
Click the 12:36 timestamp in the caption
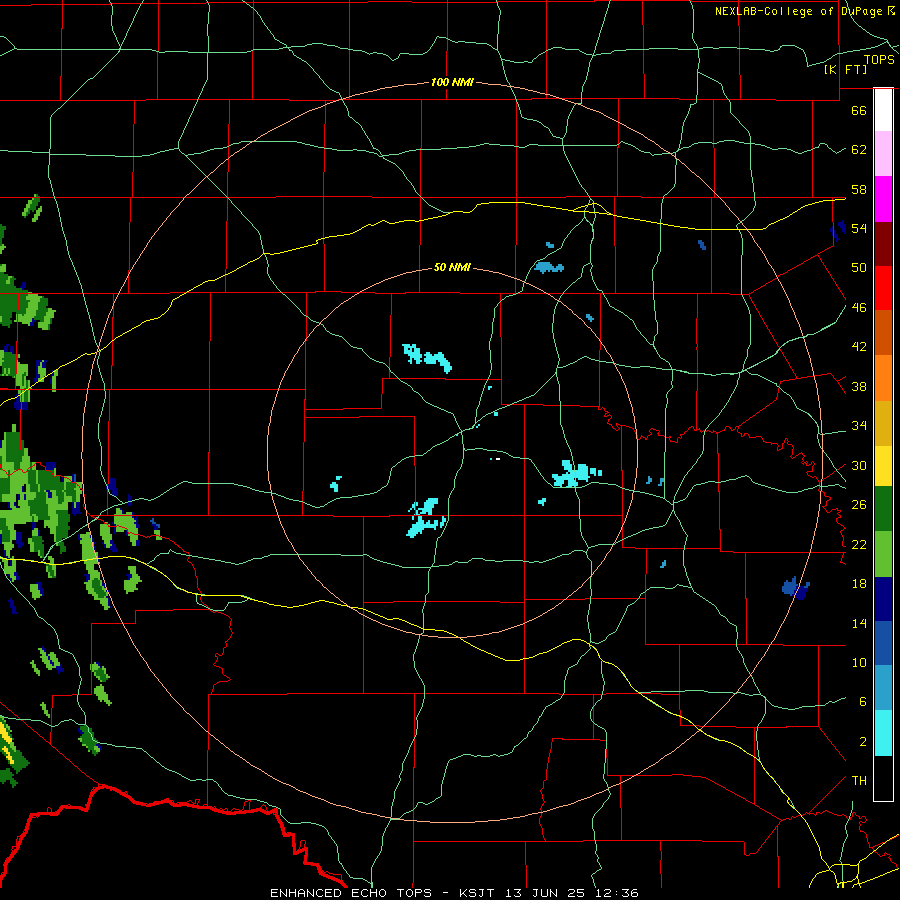click(x=616, y=893)
